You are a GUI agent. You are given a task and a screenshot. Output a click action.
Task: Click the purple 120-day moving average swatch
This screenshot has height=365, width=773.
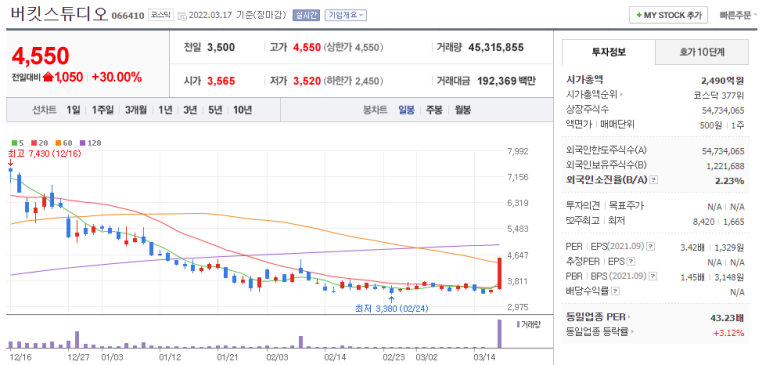coord(82,143)
